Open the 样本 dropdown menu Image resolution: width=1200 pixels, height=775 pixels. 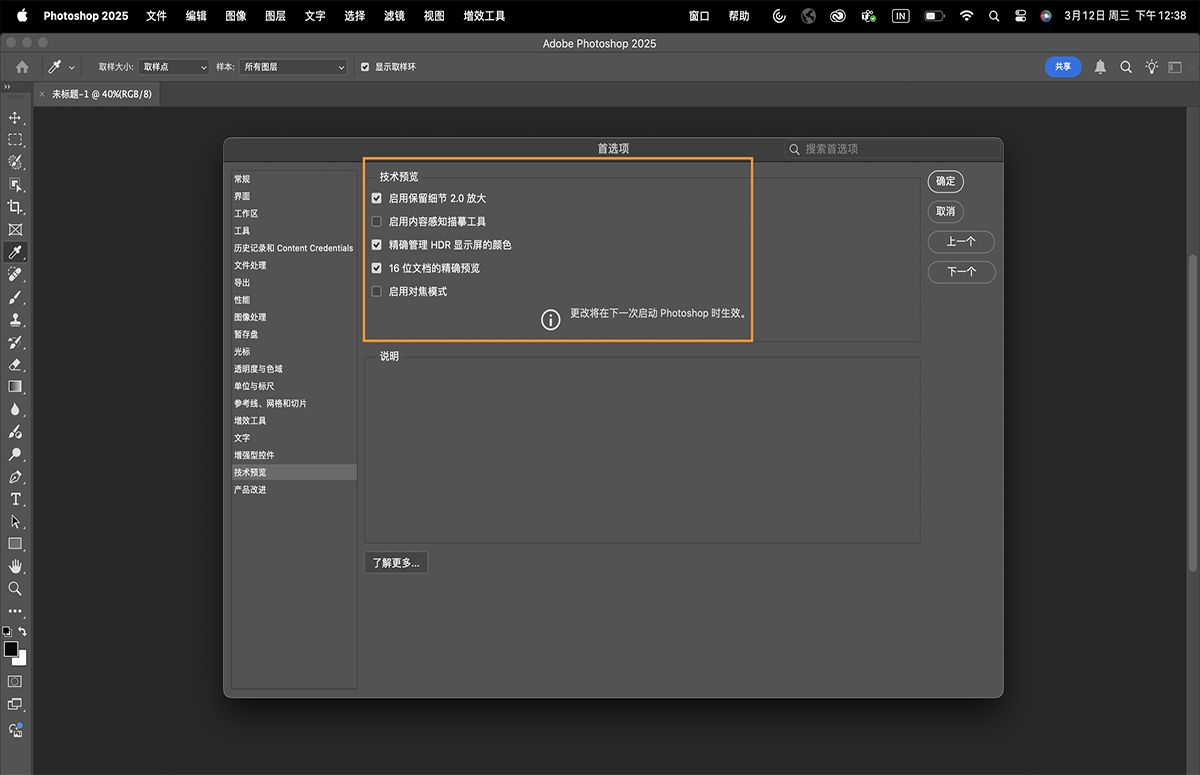[291, 66]
